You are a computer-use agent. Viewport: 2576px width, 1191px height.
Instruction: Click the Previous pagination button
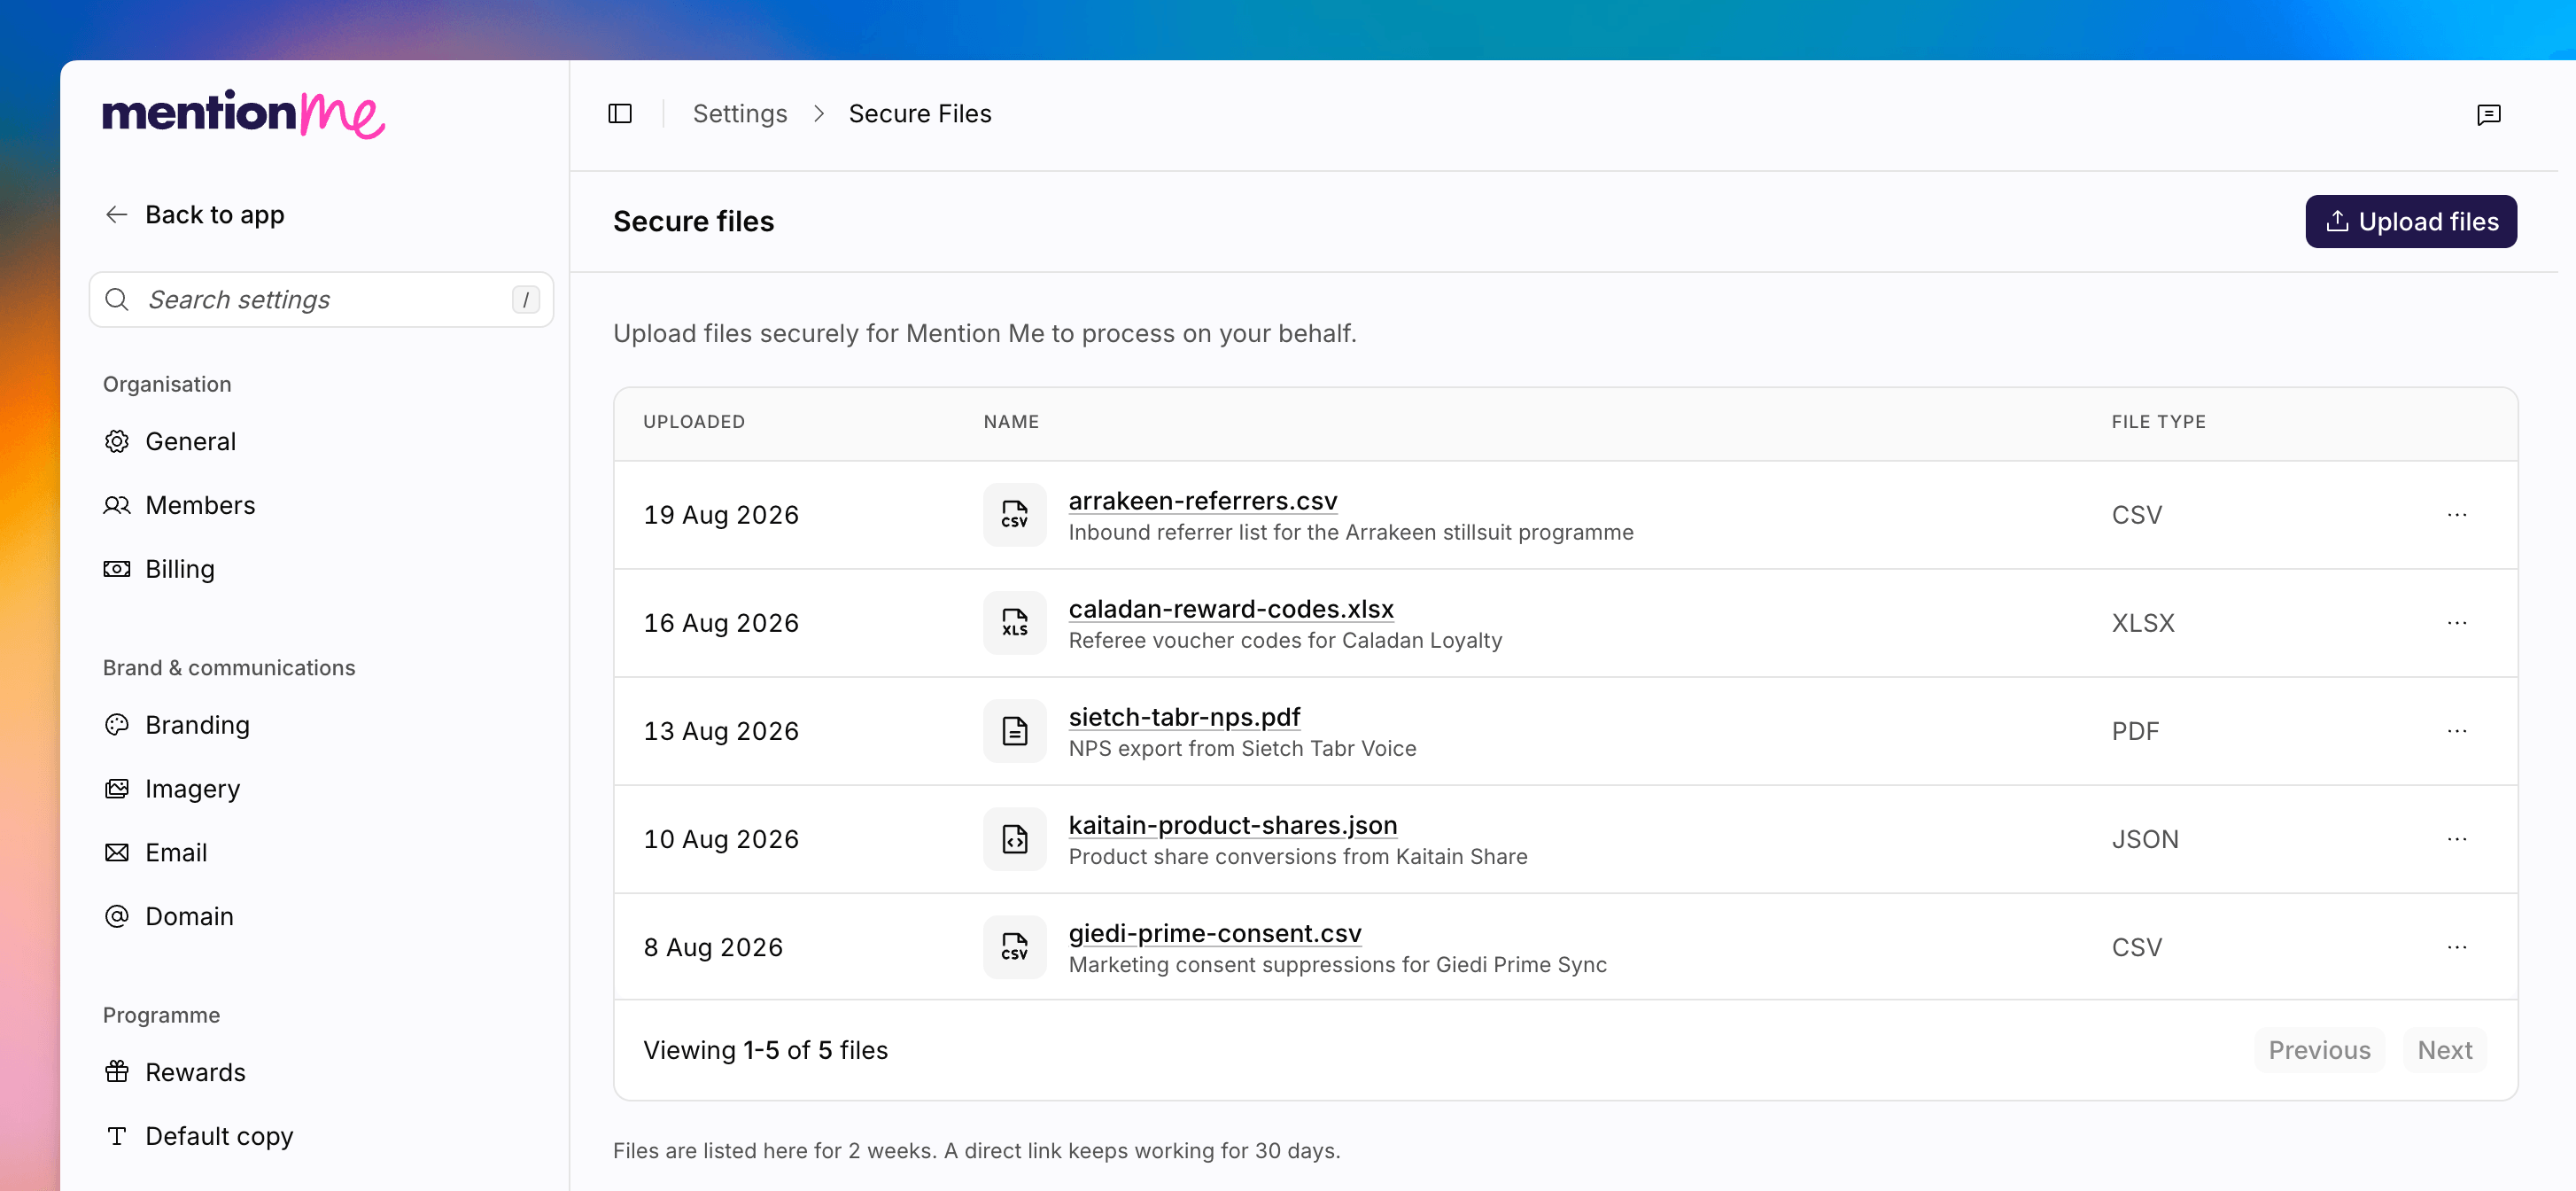coord(2318,1051)
